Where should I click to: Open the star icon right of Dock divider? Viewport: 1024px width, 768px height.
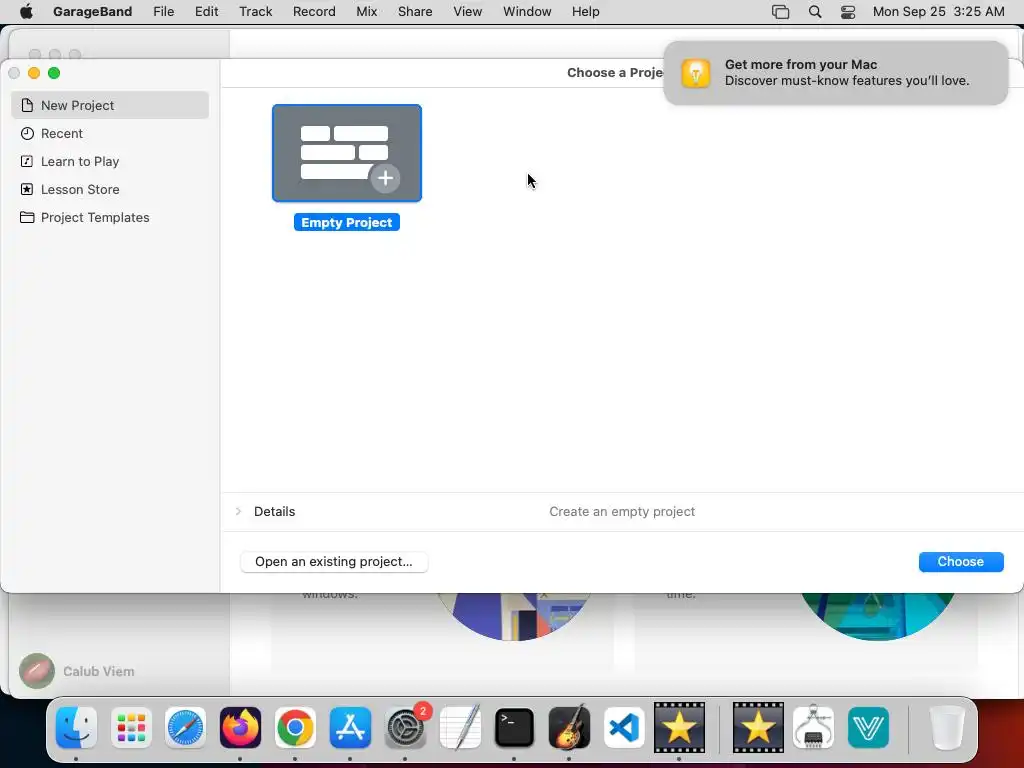tap(758, 728)
